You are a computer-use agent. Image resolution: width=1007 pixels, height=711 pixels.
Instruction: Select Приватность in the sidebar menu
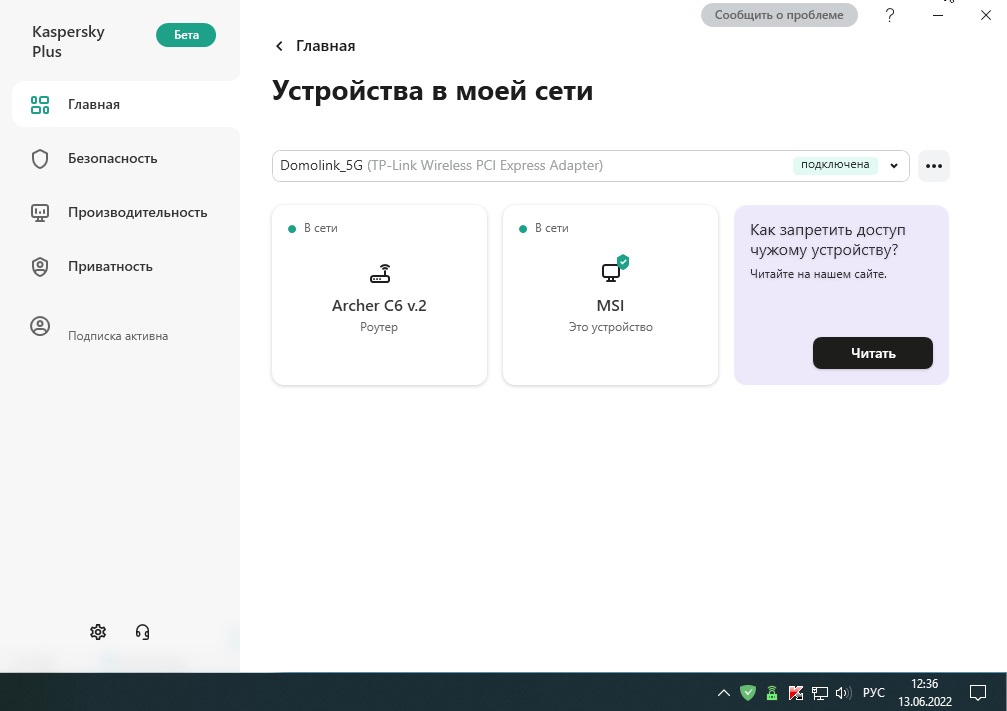[110, 267]
